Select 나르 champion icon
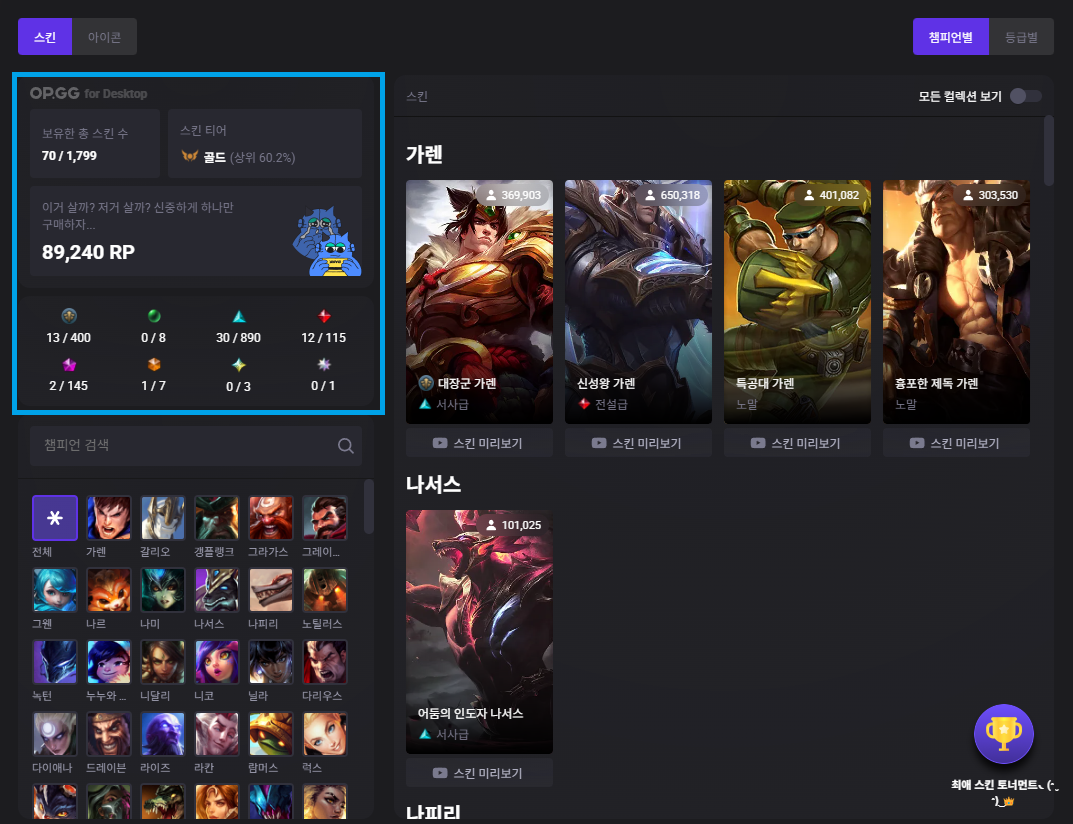The image size is (1073, 824). point(109,590)
